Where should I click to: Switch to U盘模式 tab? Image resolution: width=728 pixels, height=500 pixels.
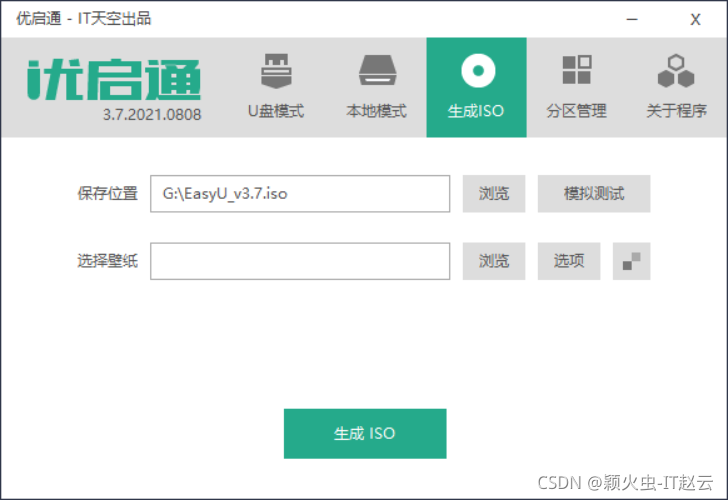click(x=276, y=87)
